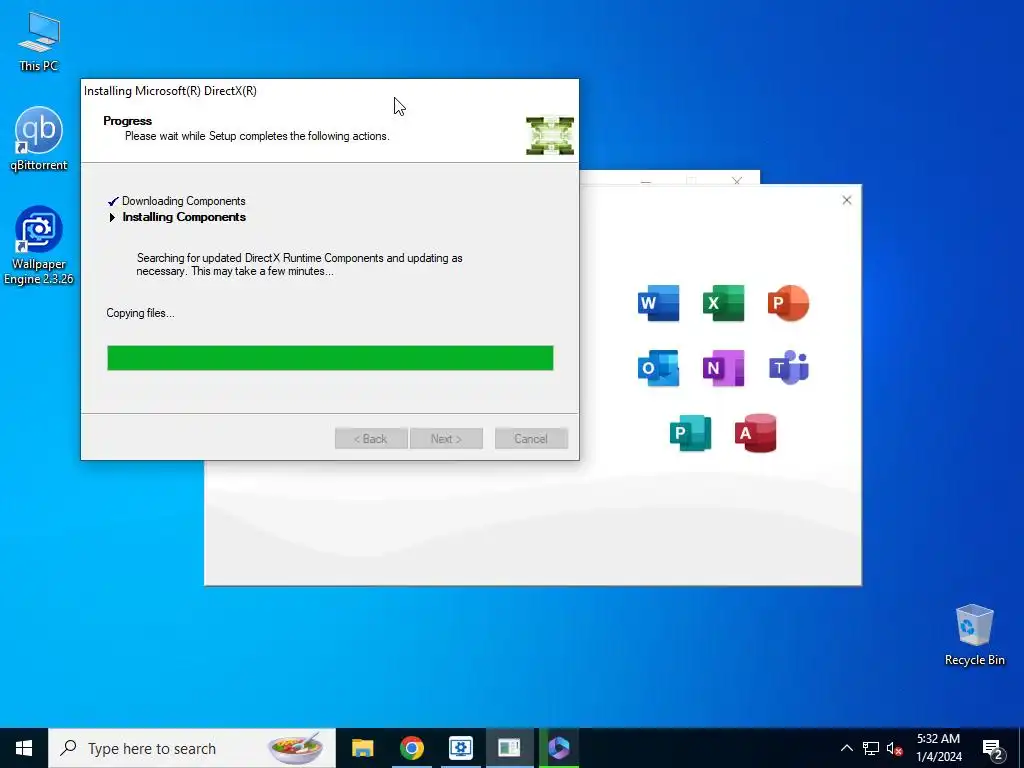Click the 'Please wait while Setup completes' text

click(257, 136)
